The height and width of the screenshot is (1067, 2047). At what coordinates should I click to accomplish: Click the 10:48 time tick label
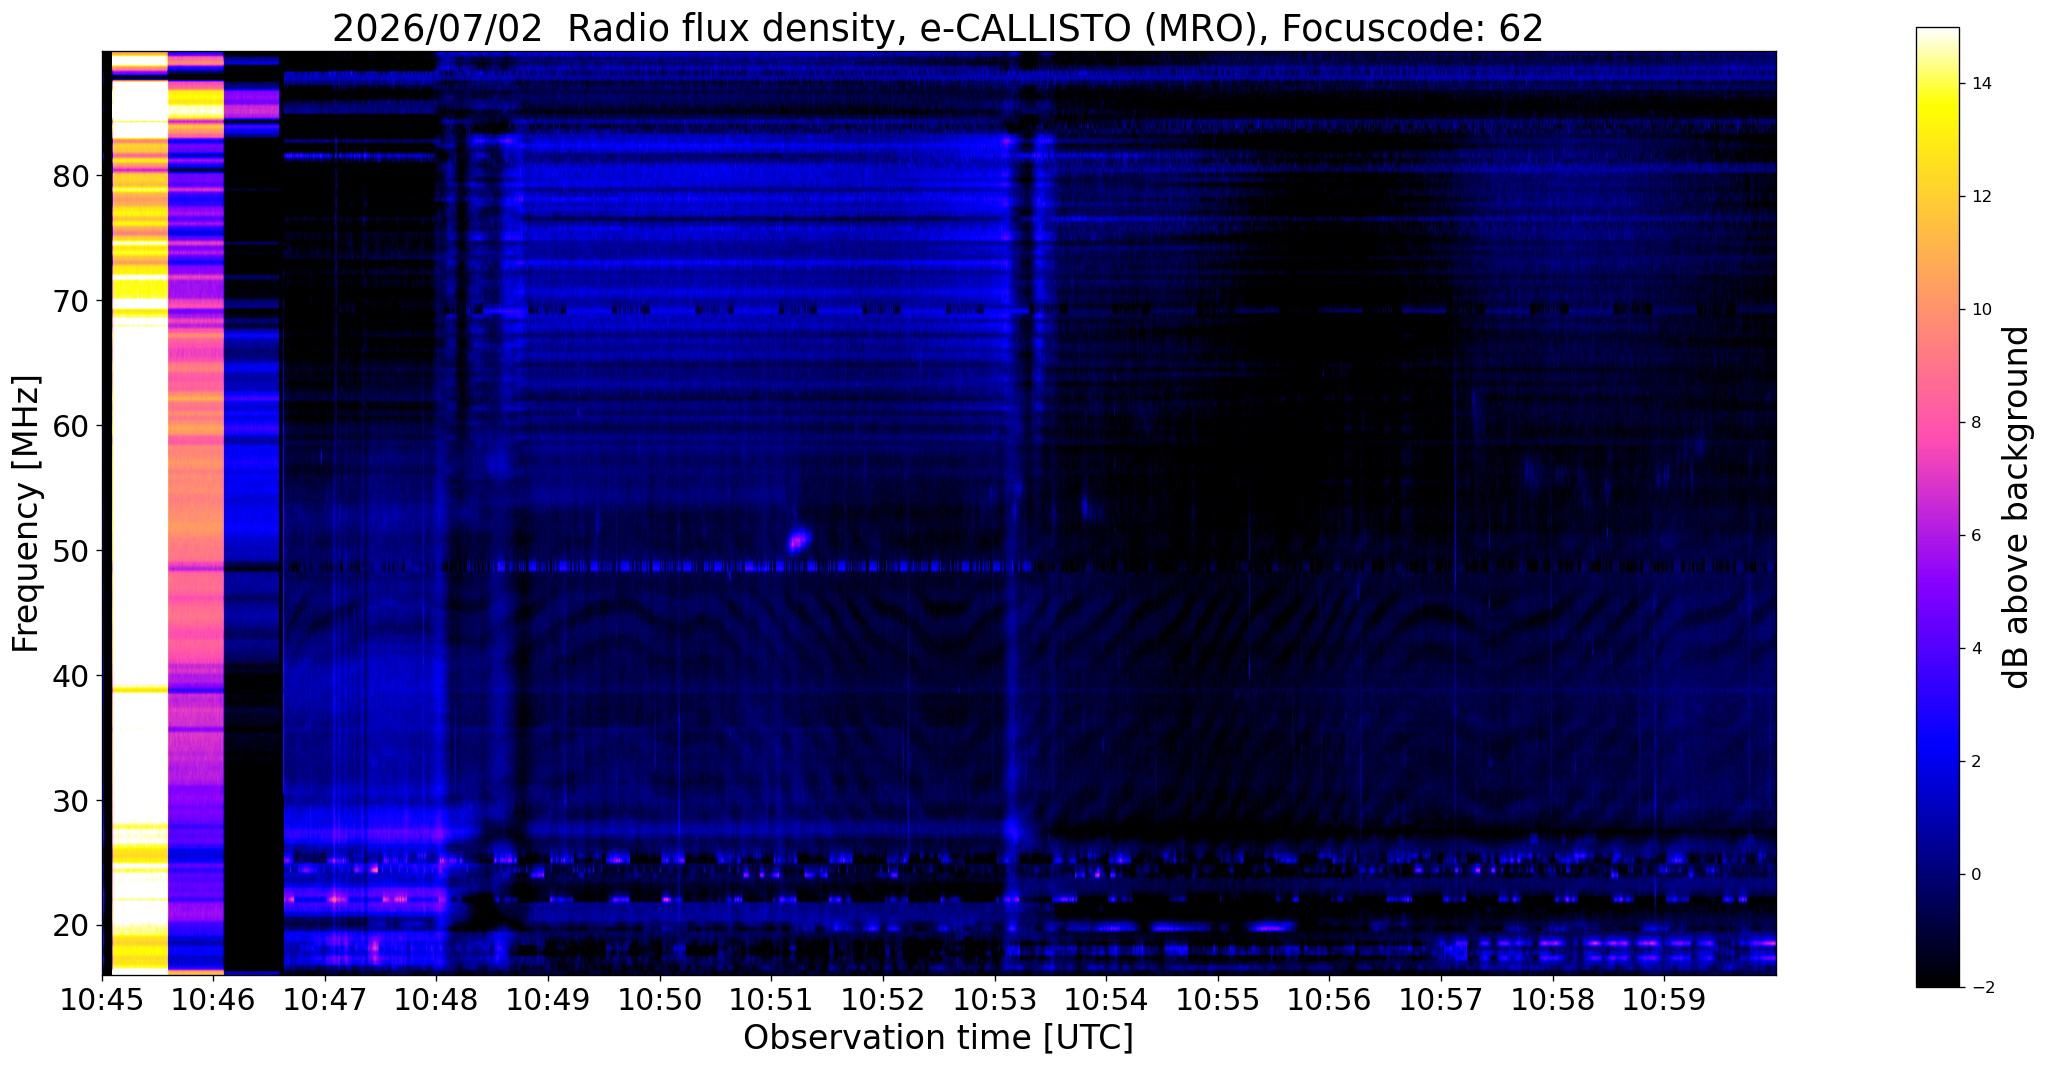[437, 999]
